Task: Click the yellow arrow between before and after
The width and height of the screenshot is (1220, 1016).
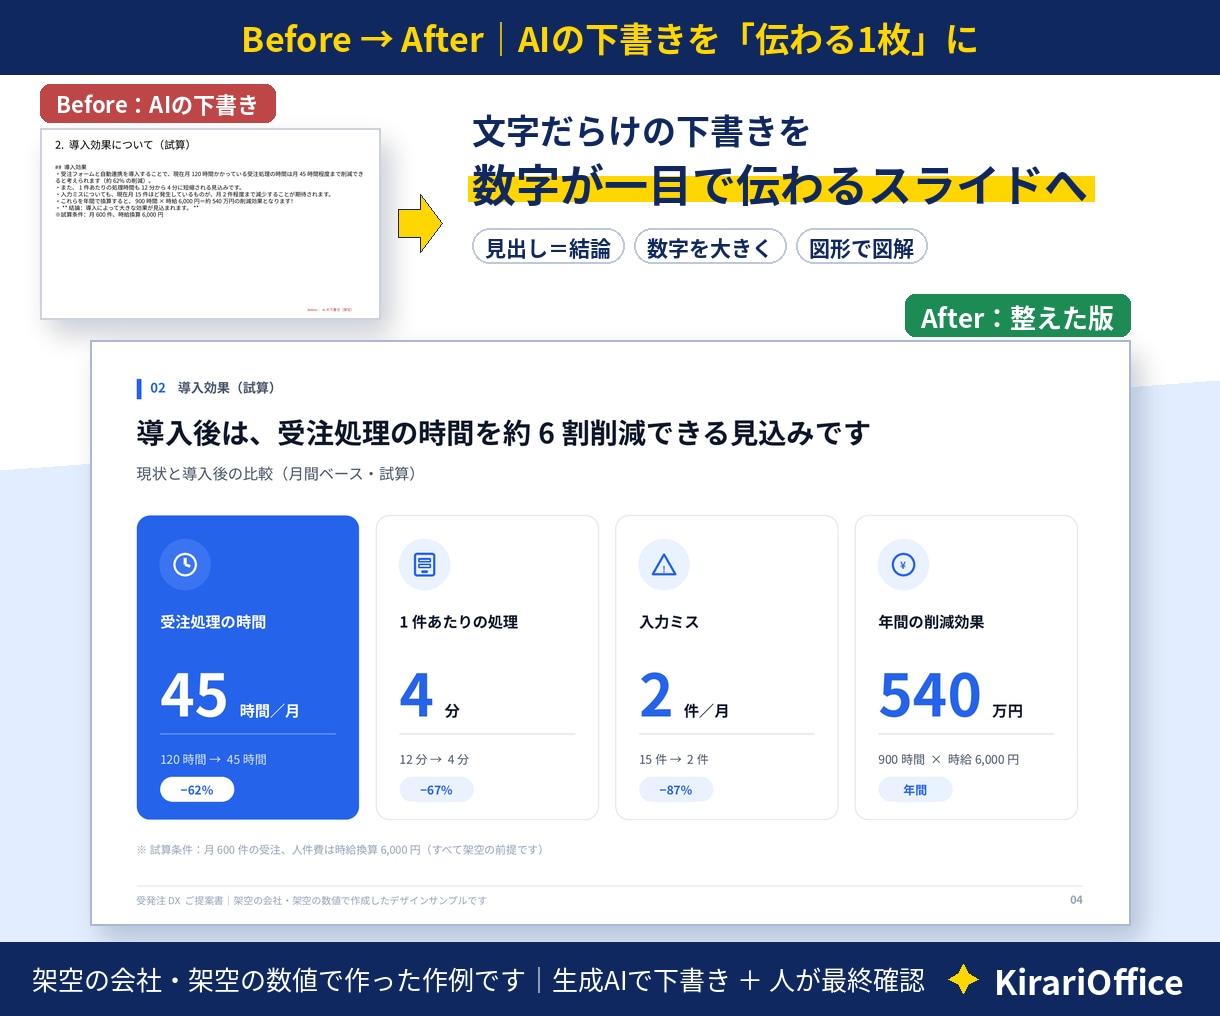Action: click(420, 223)
